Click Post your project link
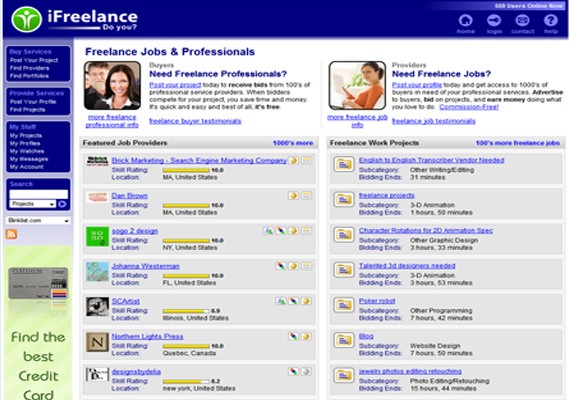The height and width of the screenshot is (400, 570). point(175,85)
